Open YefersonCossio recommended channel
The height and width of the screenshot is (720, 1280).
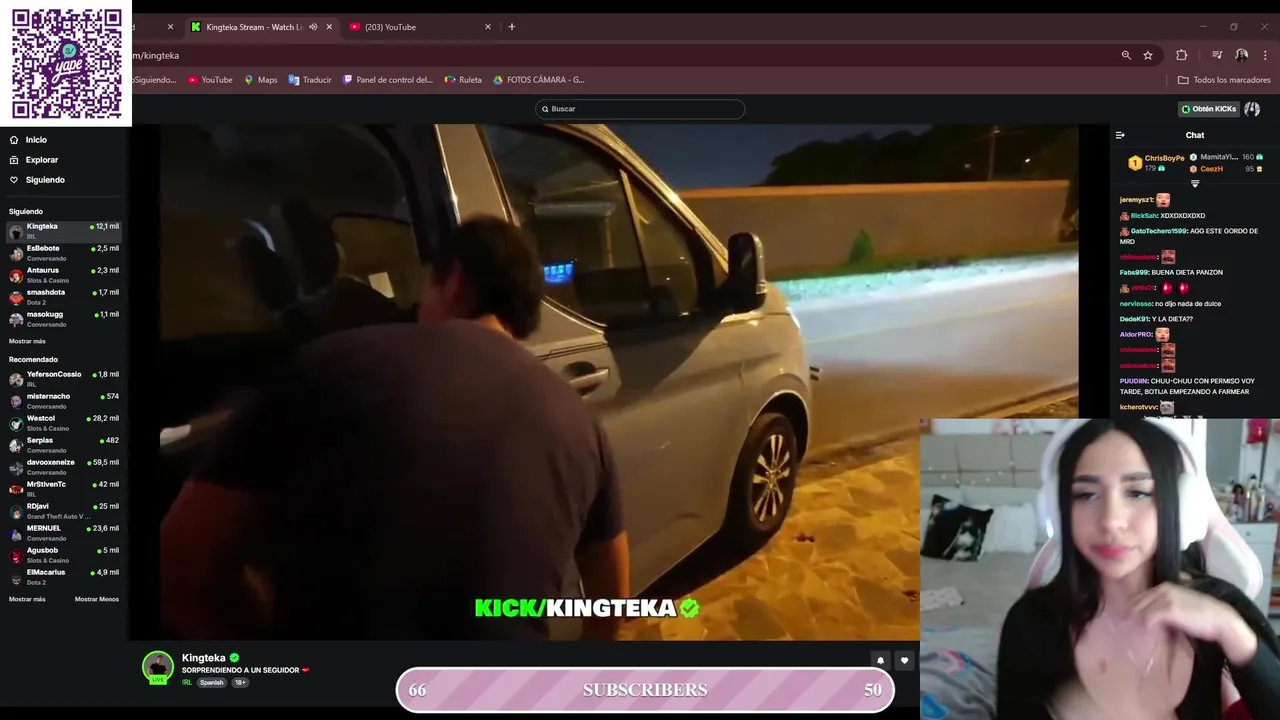click(64, 379)
